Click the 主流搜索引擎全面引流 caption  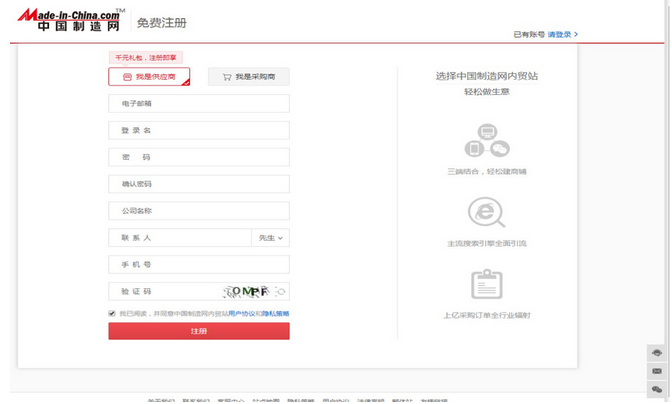(x=487, y=243)
